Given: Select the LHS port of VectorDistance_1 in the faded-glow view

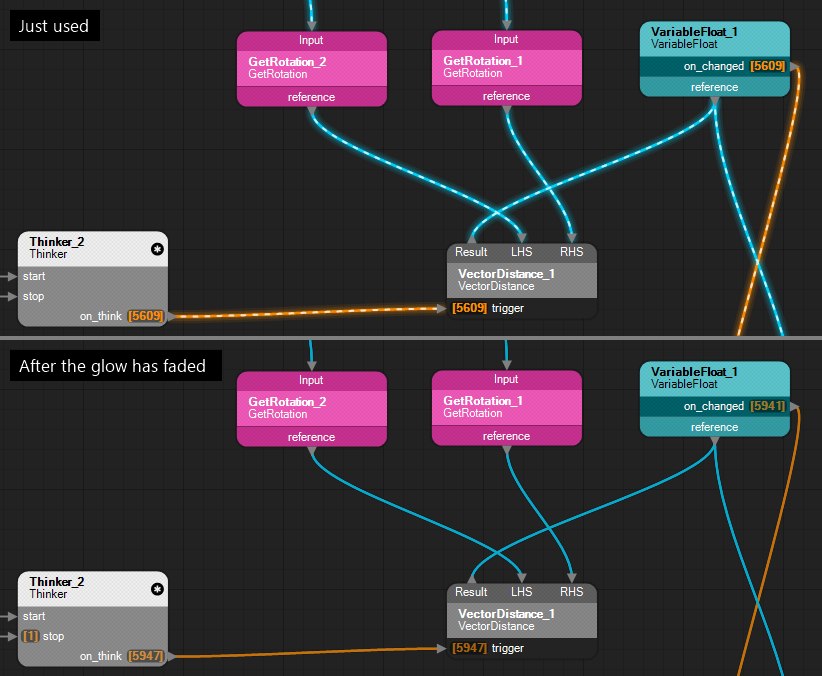Looking at the screenshot, I should click(x=522, y=592).
